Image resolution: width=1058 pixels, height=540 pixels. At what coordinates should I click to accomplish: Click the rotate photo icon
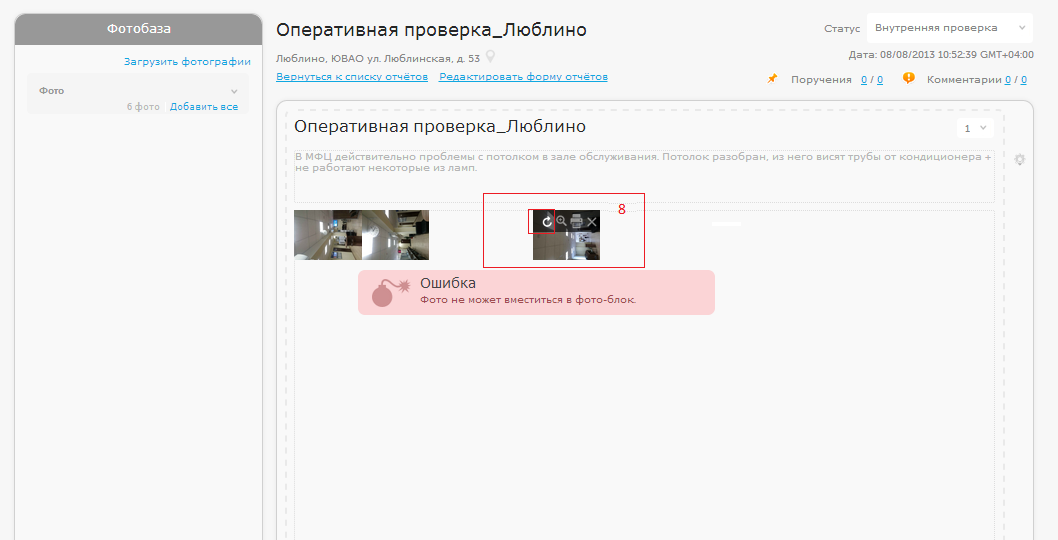point(546,221)
